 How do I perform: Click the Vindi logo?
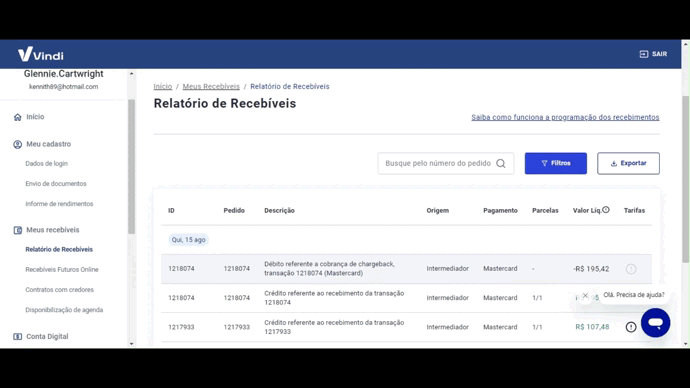[x=40, y=54]
